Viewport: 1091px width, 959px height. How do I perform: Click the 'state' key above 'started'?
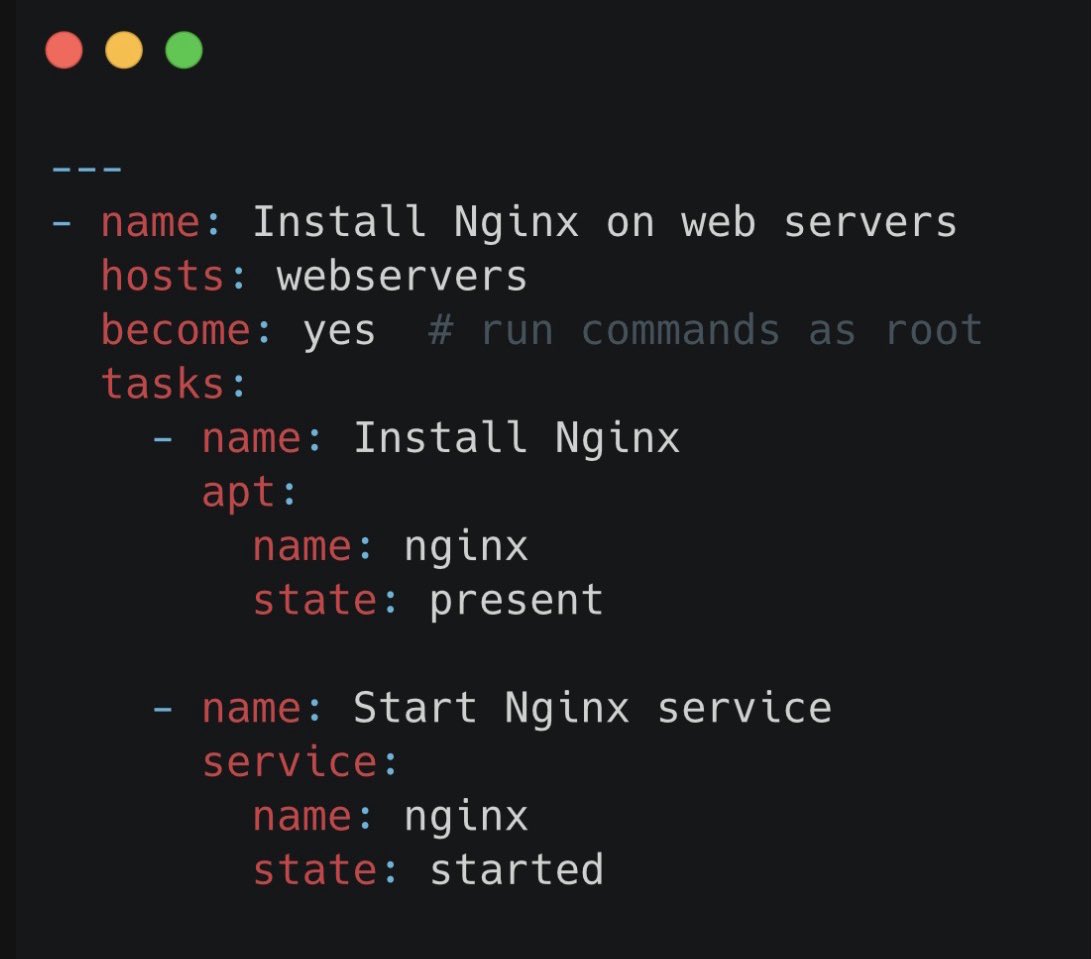314,870
